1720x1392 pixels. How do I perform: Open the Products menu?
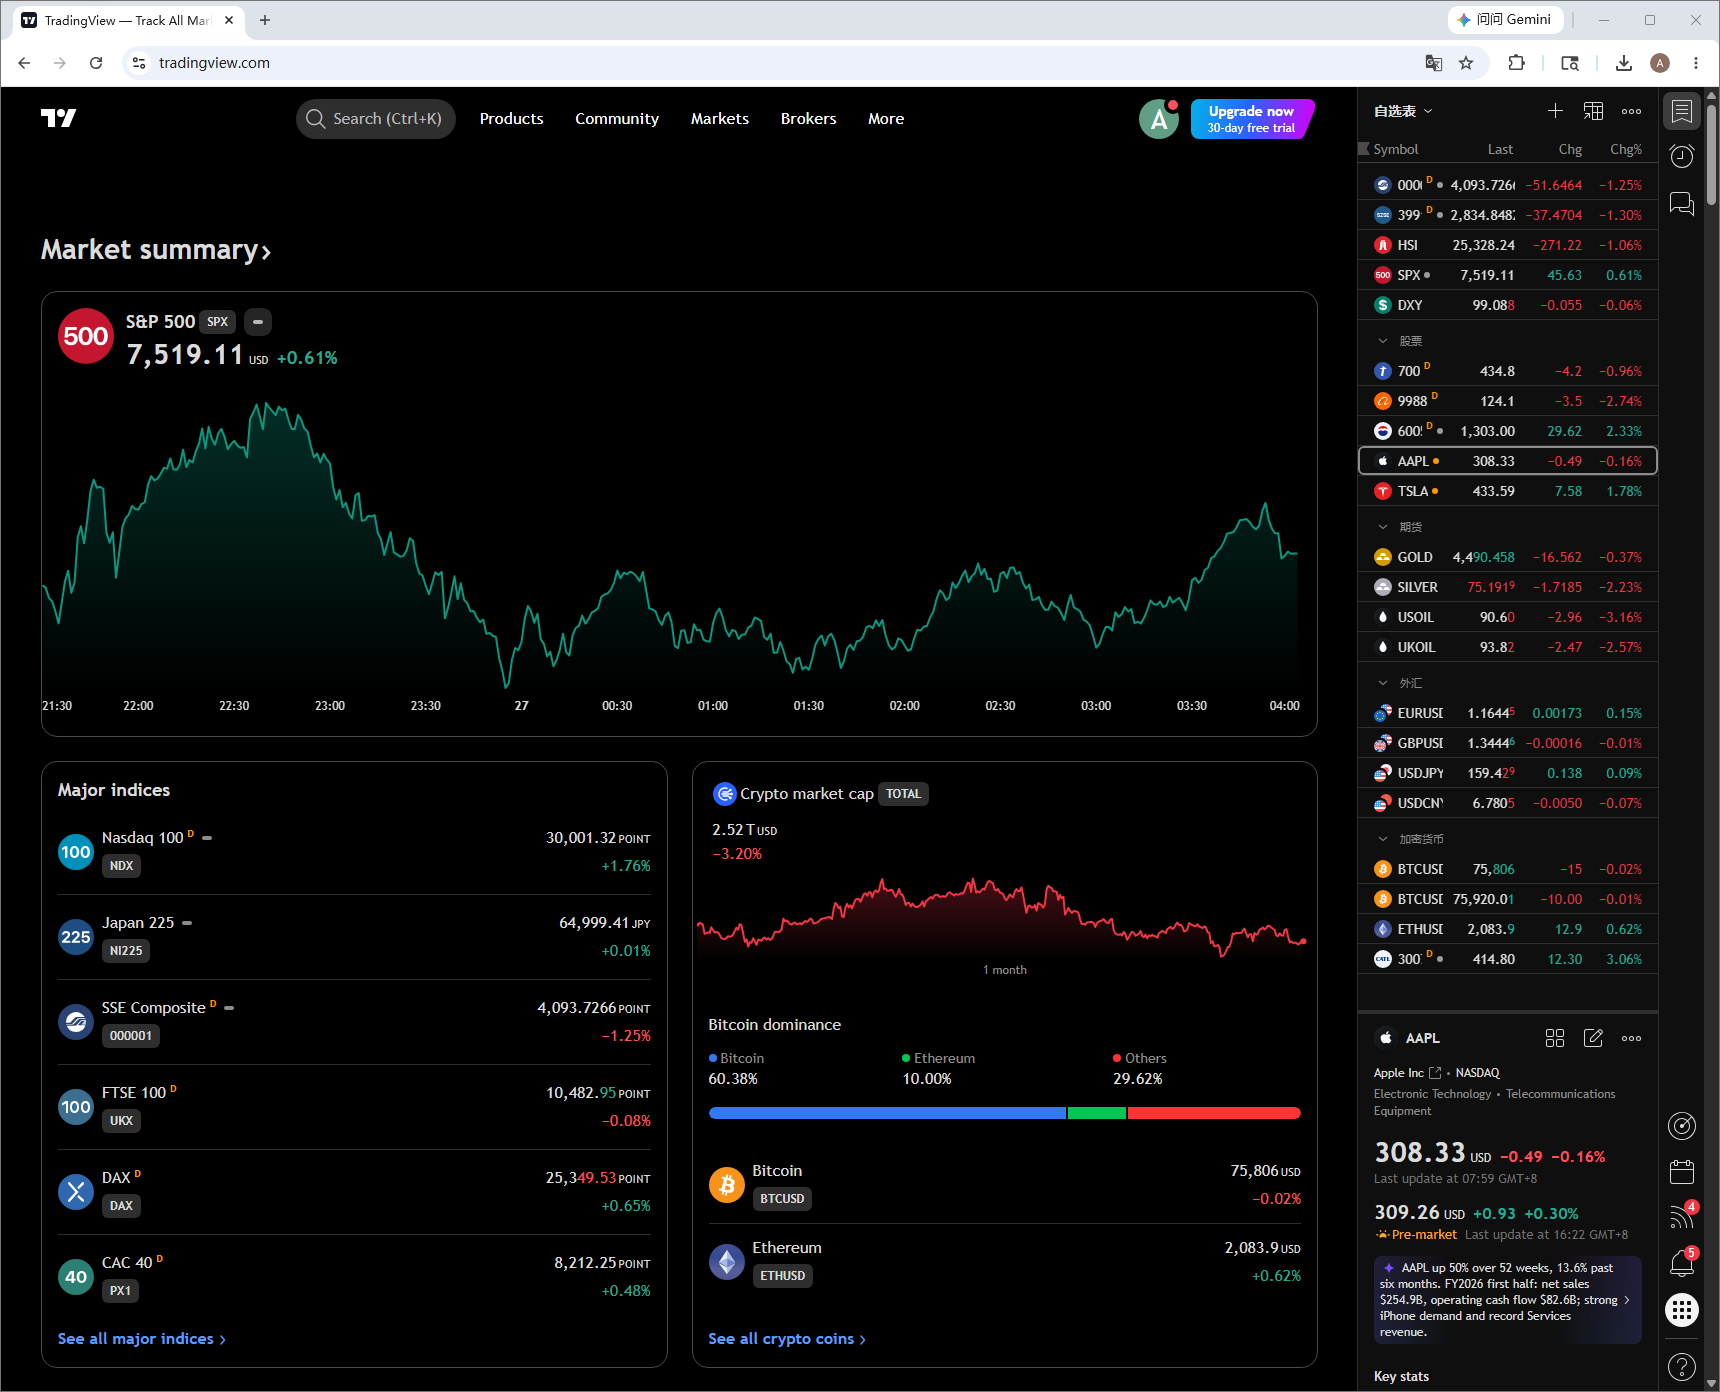coord(511,119)
